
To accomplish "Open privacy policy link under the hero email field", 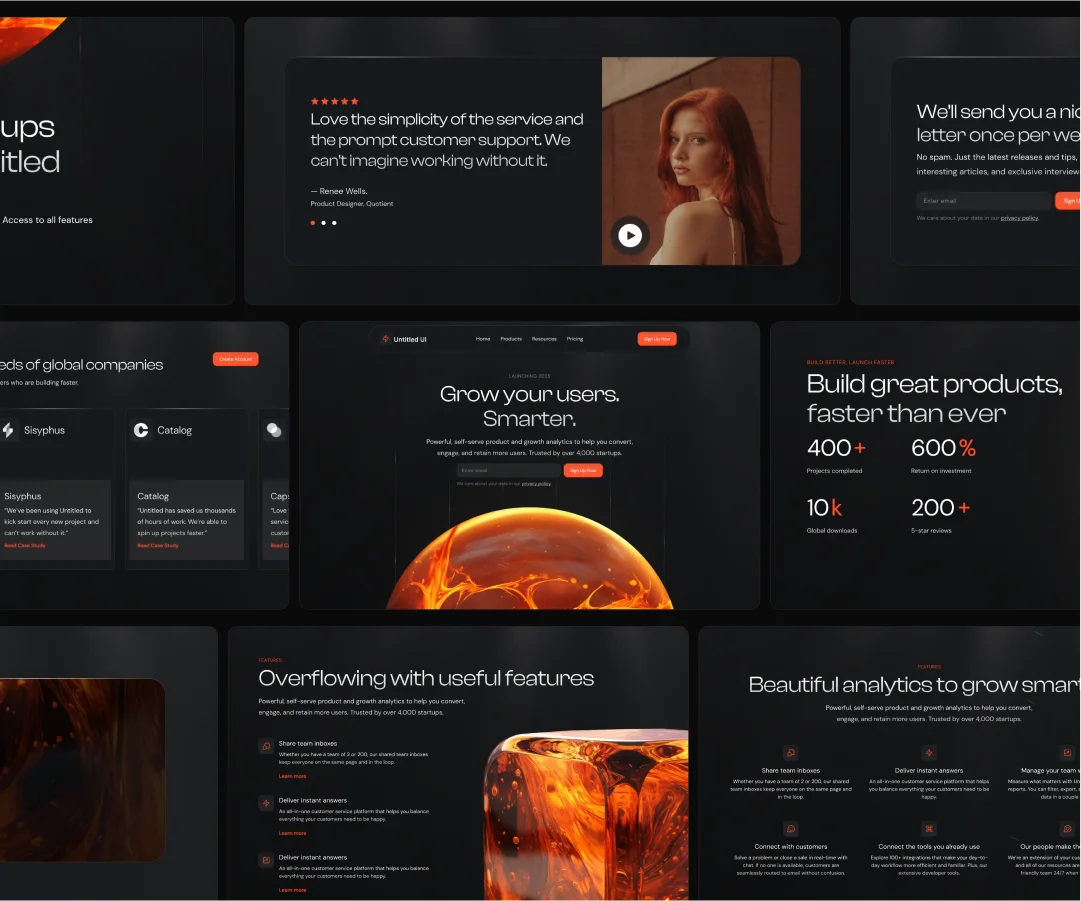I will point(536,484).
